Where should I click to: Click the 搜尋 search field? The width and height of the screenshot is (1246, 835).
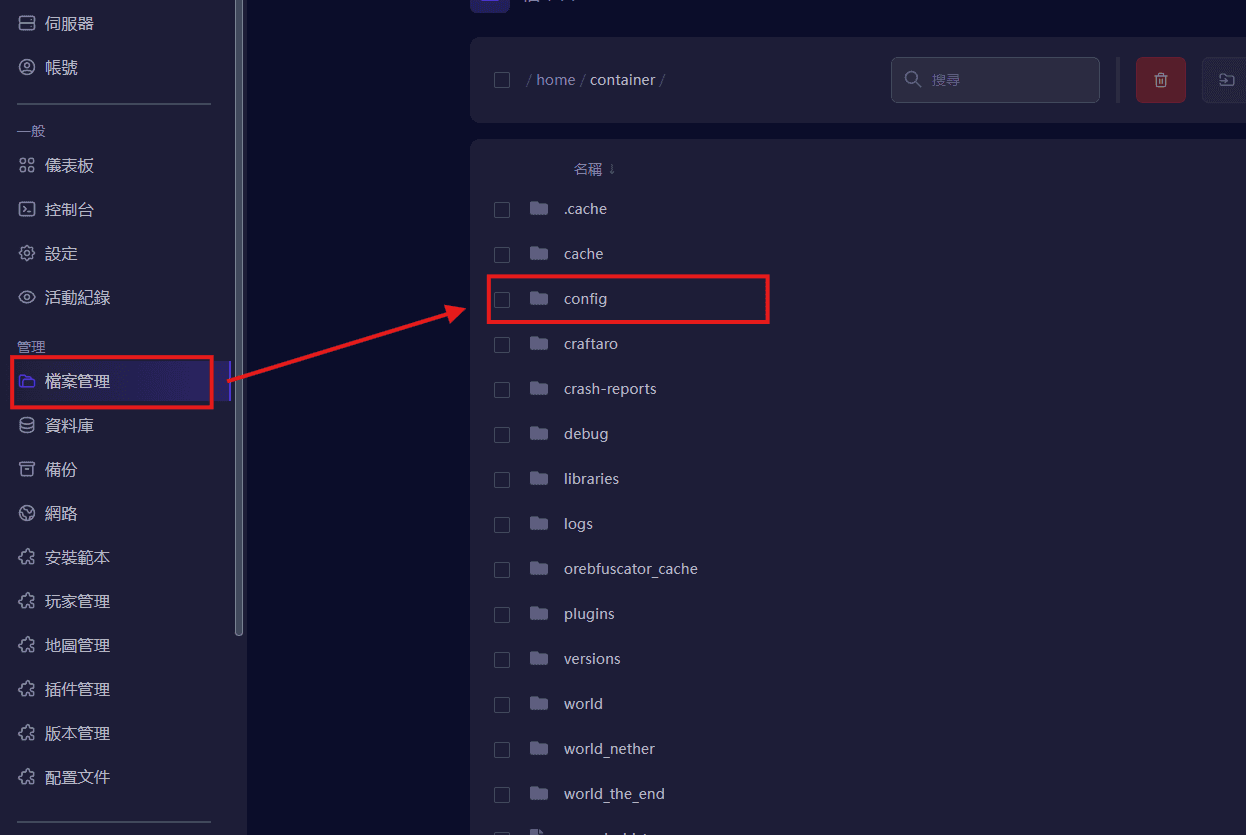pyautogui.click(x=1005, y=80)
